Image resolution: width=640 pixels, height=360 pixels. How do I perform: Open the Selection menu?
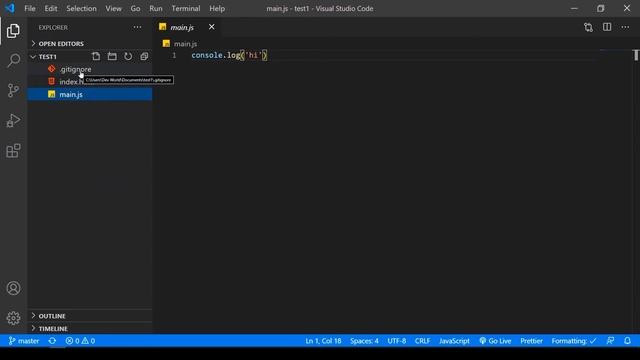pyautogui.click(x=81, y=8)
